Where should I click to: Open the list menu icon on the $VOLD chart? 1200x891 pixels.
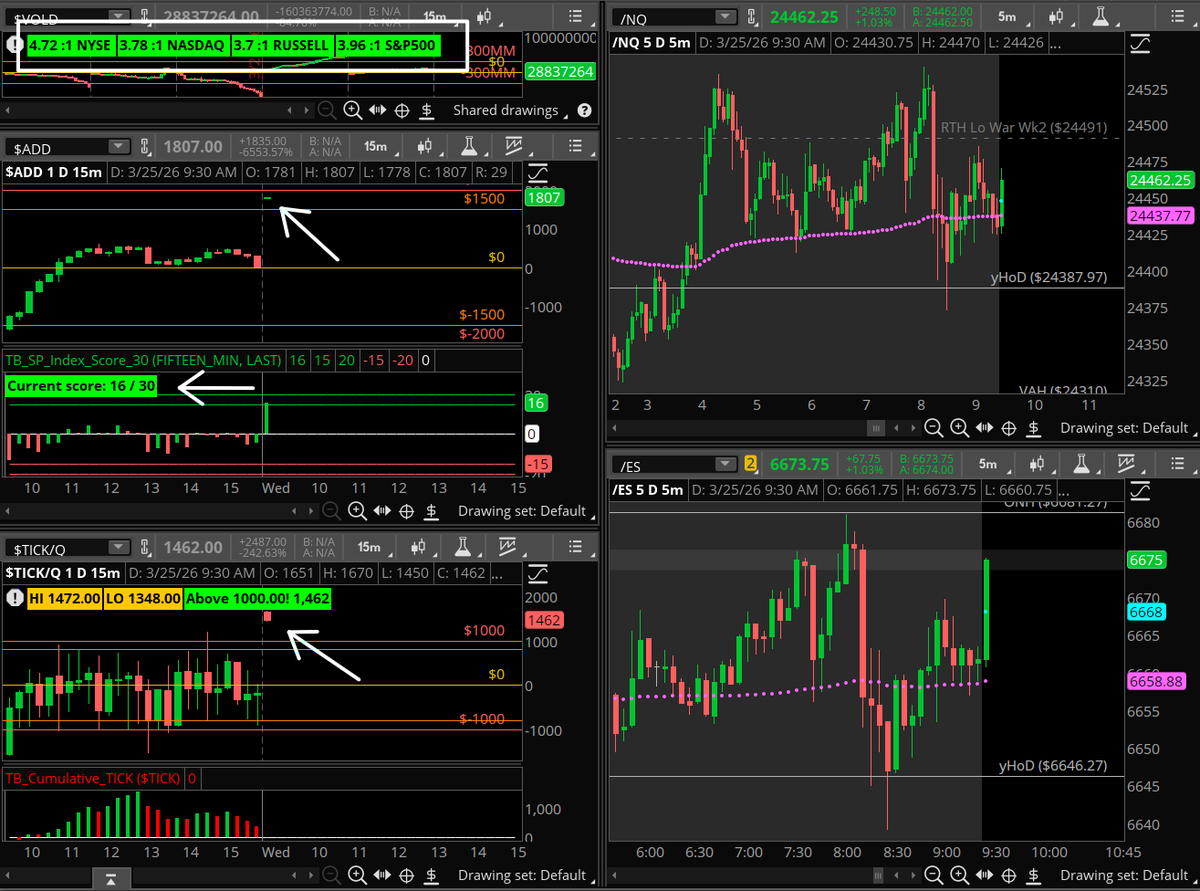[x=574, y=16]
